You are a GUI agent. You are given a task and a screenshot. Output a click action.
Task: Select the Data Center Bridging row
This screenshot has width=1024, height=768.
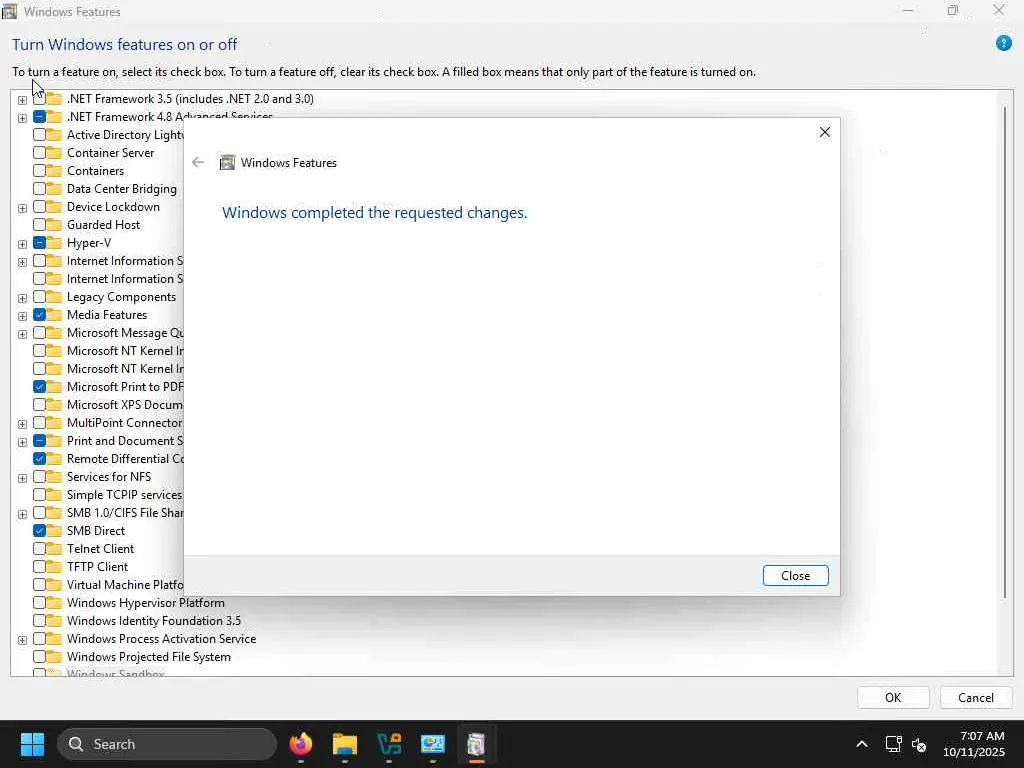click(121, 189)
